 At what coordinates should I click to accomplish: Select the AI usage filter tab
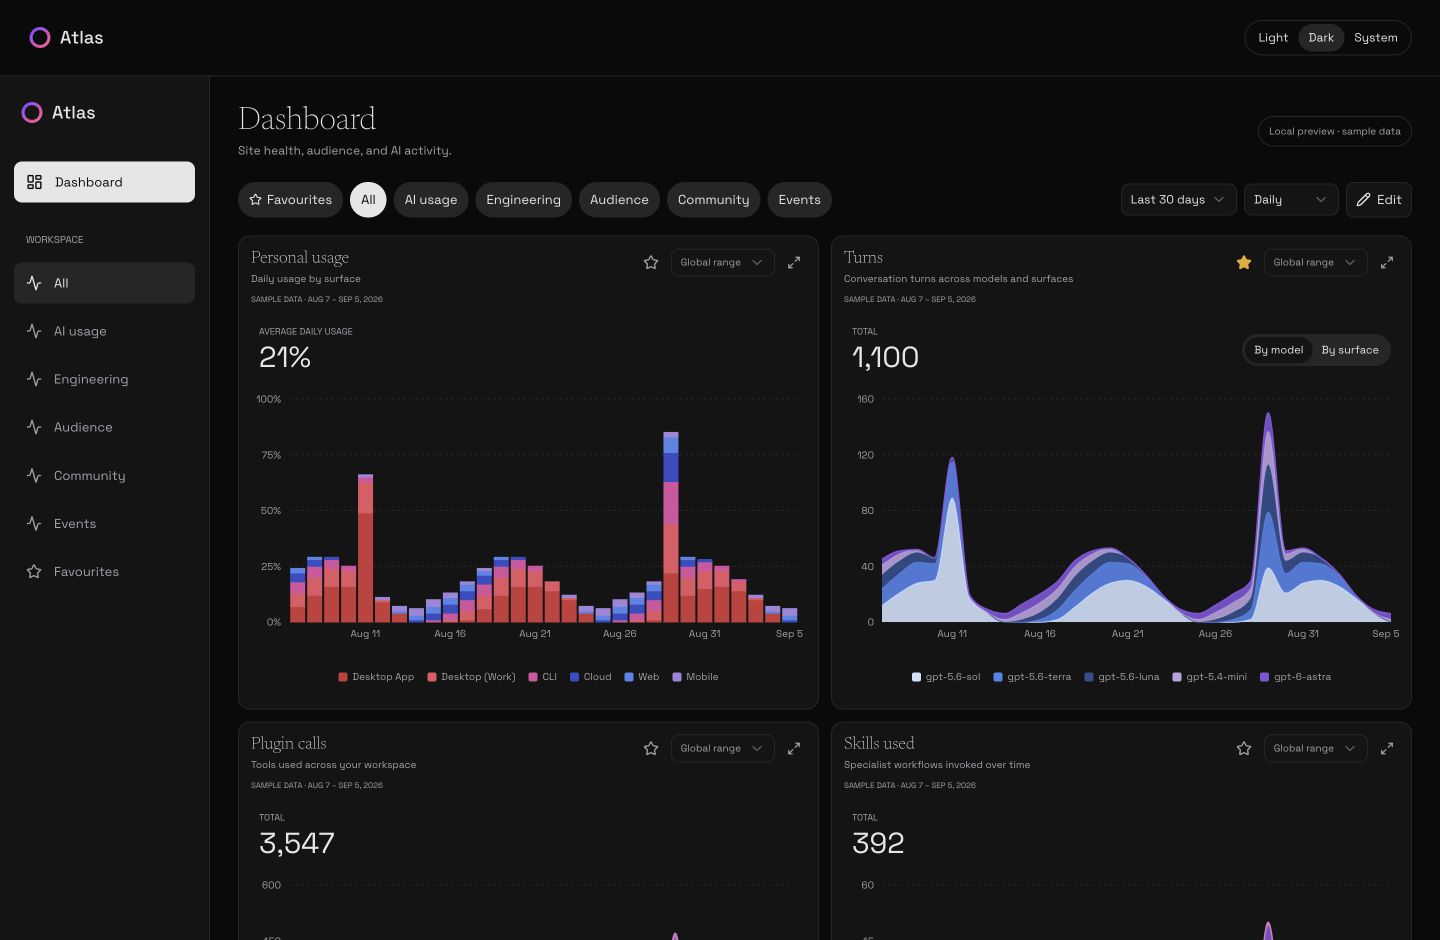(x=431, y=200)
